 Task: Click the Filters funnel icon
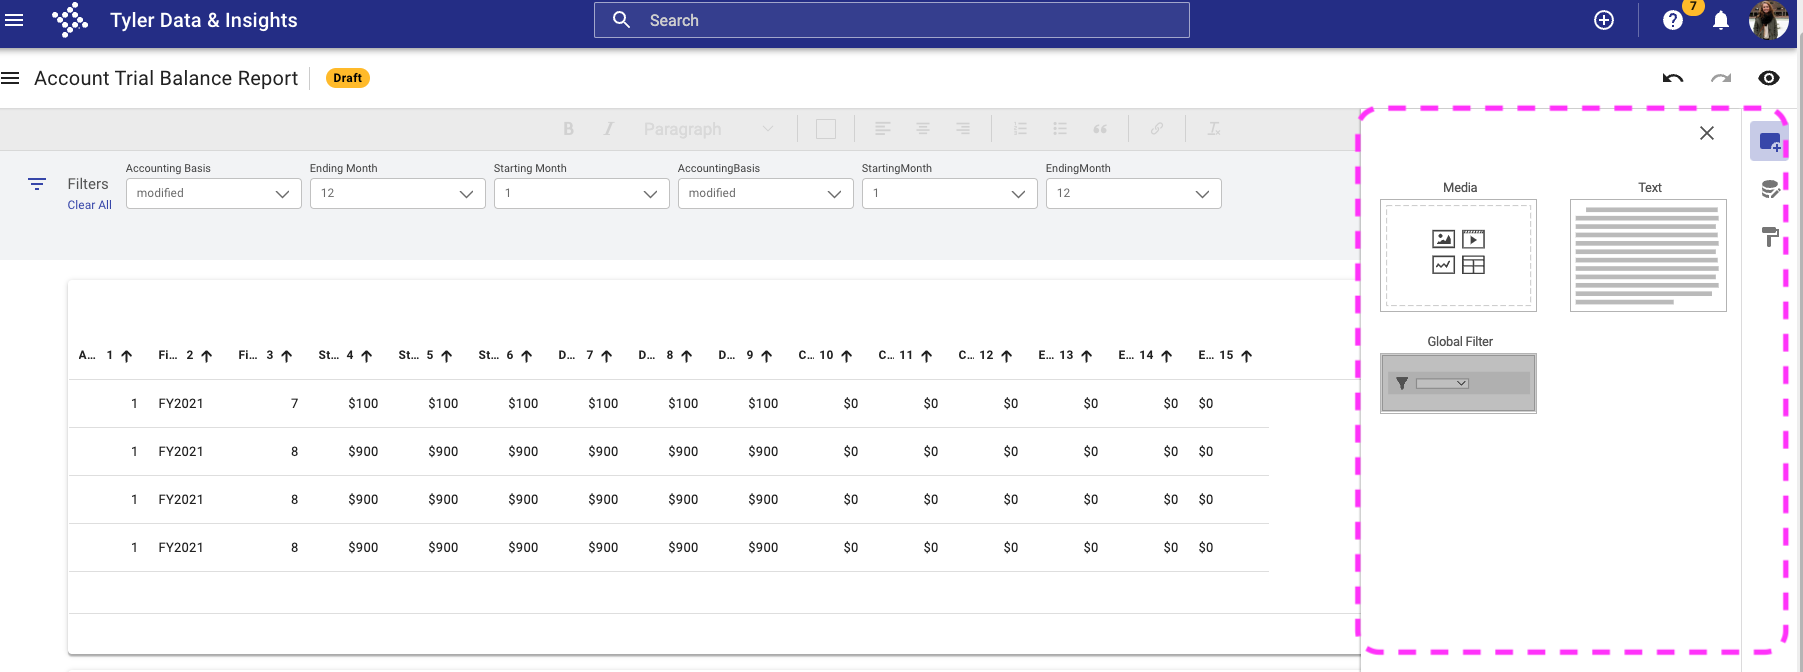tap(37, 184)
